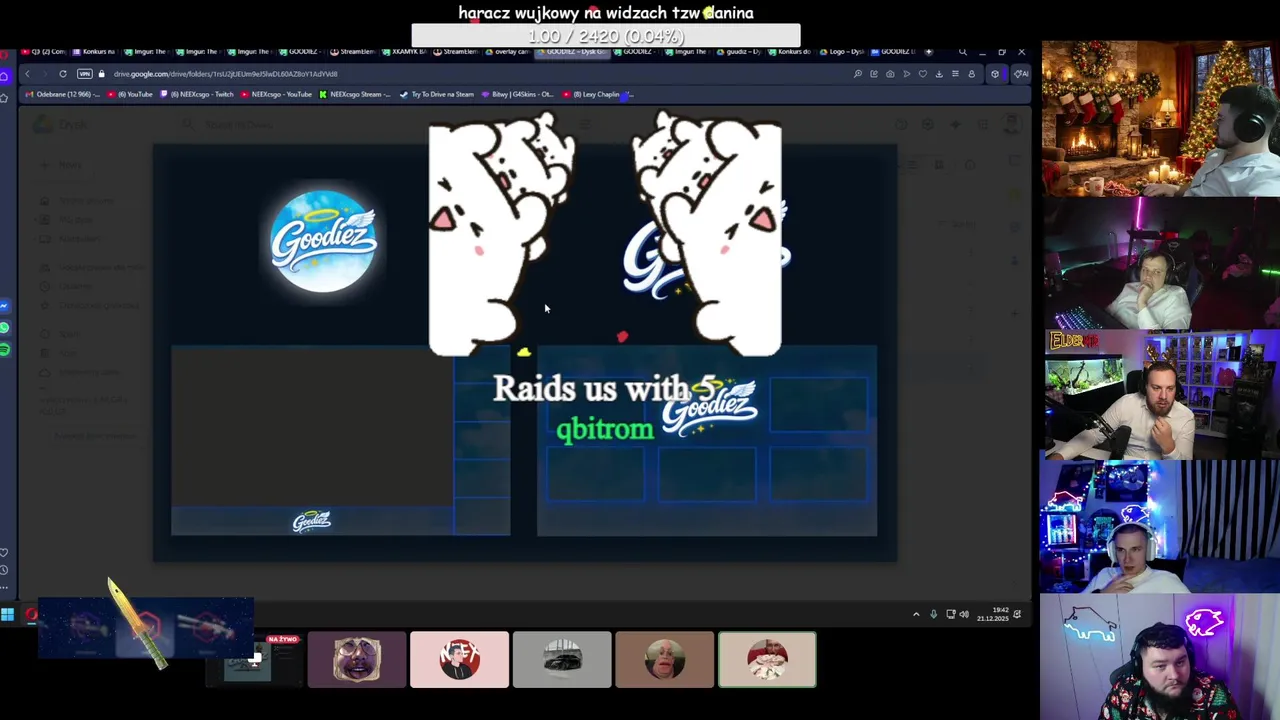The image size is (1280, 720).
Task: Open the history clock icon in sidebar
Action: (5, 569)
